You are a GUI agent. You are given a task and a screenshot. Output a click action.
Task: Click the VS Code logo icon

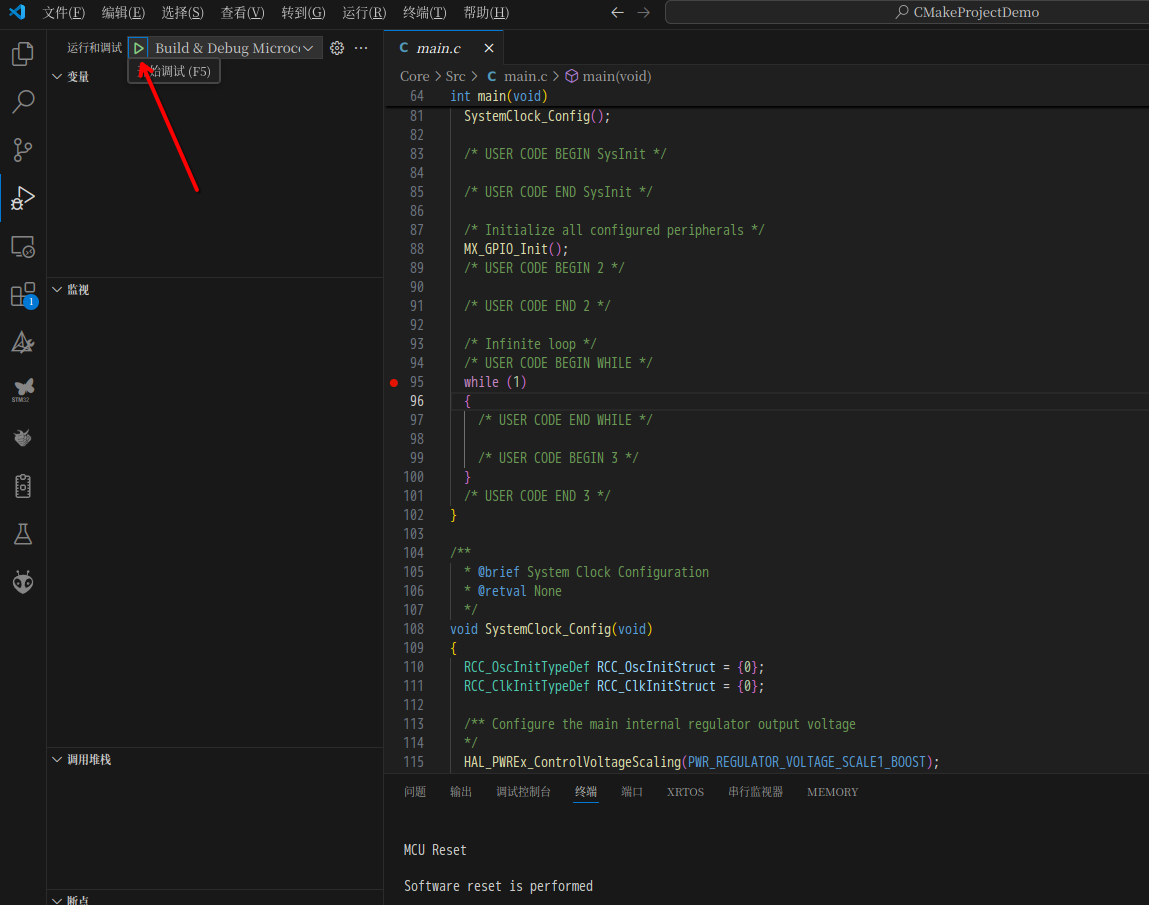click(x=17, y=12)
